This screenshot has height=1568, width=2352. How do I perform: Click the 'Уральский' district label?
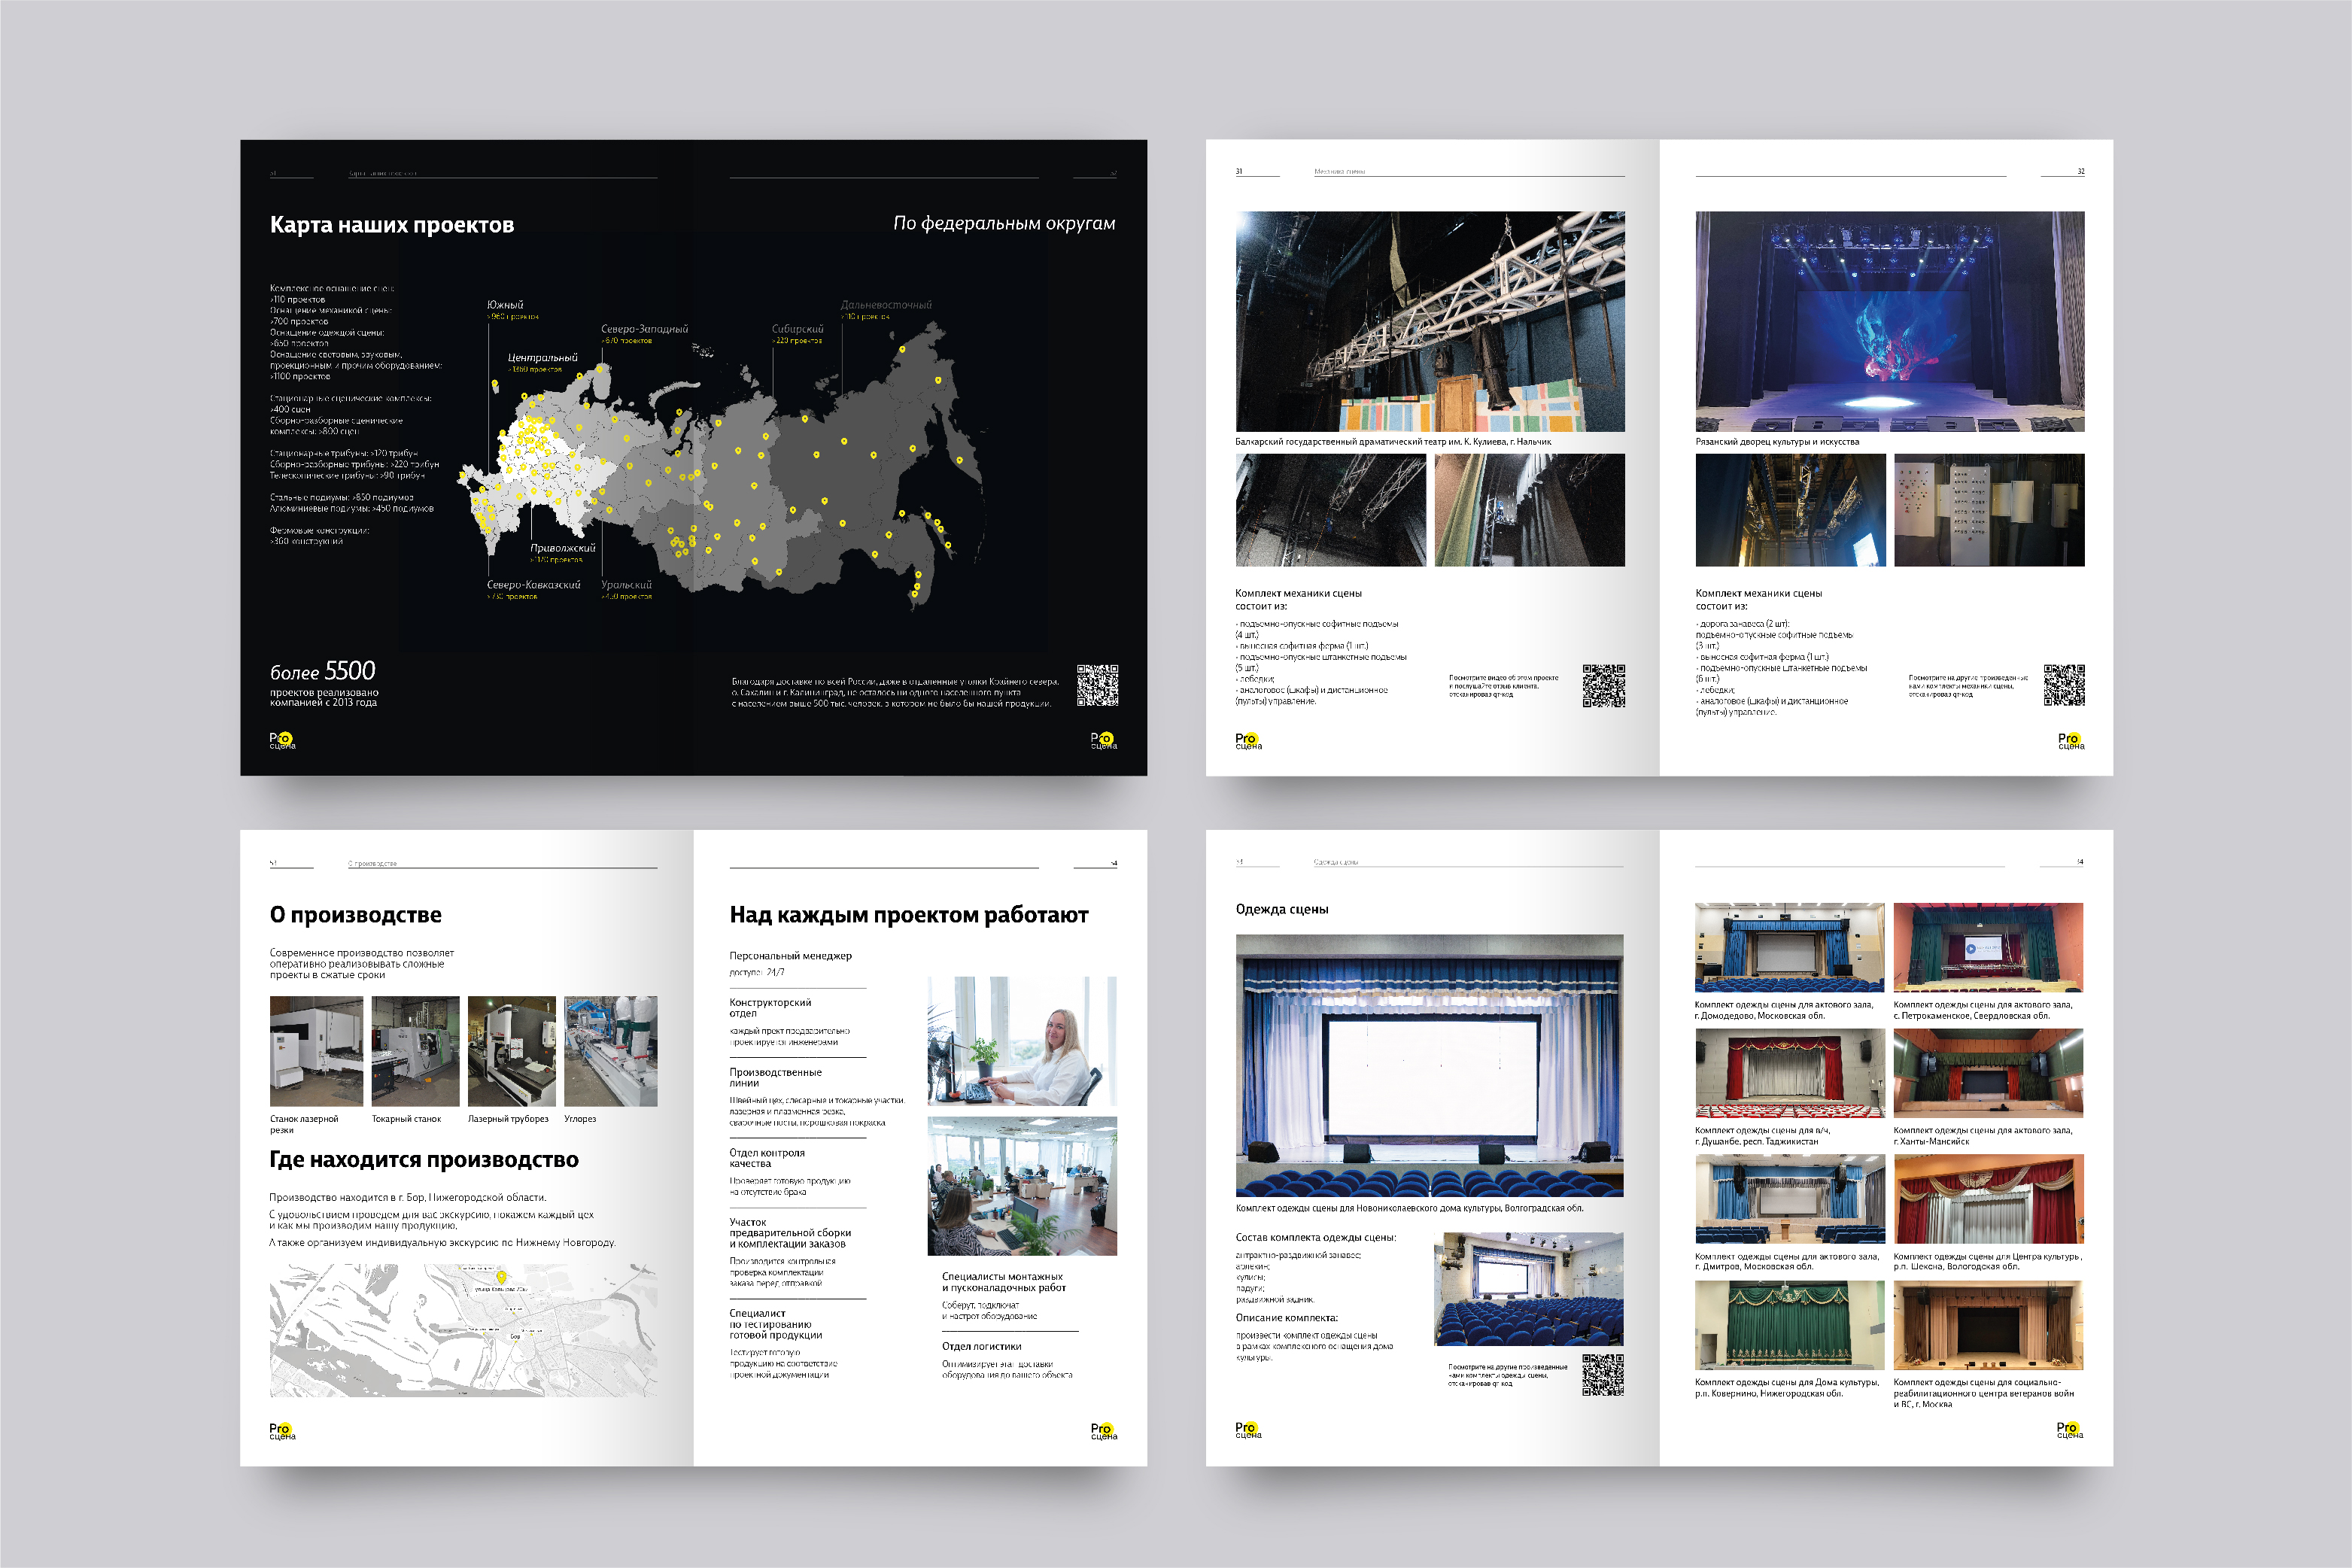tap(626, 585)
